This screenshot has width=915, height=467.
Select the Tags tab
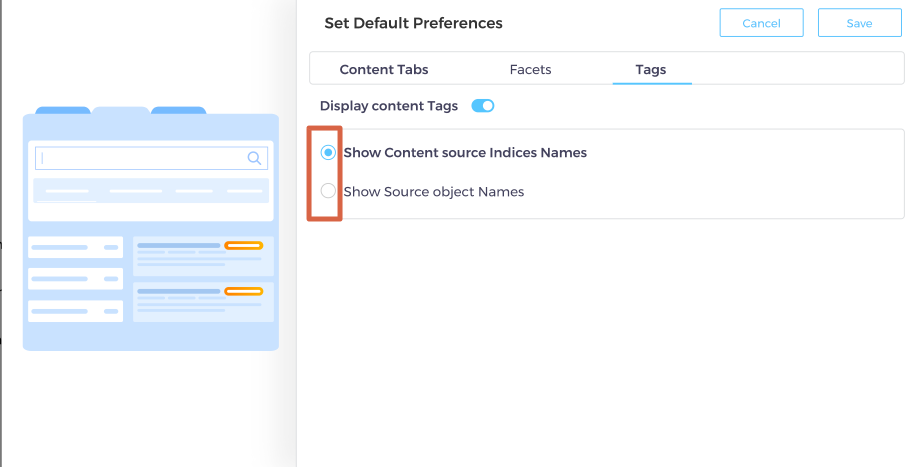(x=651, y=70)
